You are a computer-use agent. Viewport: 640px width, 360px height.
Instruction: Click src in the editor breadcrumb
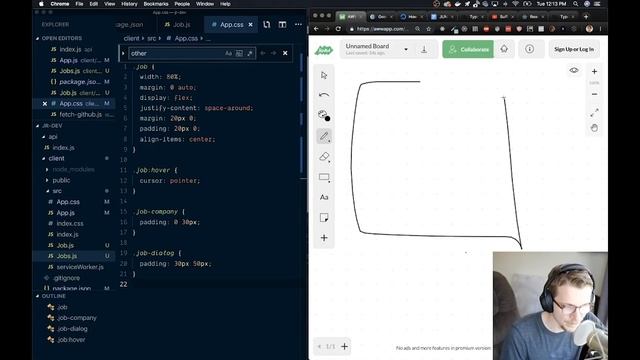click(x=151, y=38)
